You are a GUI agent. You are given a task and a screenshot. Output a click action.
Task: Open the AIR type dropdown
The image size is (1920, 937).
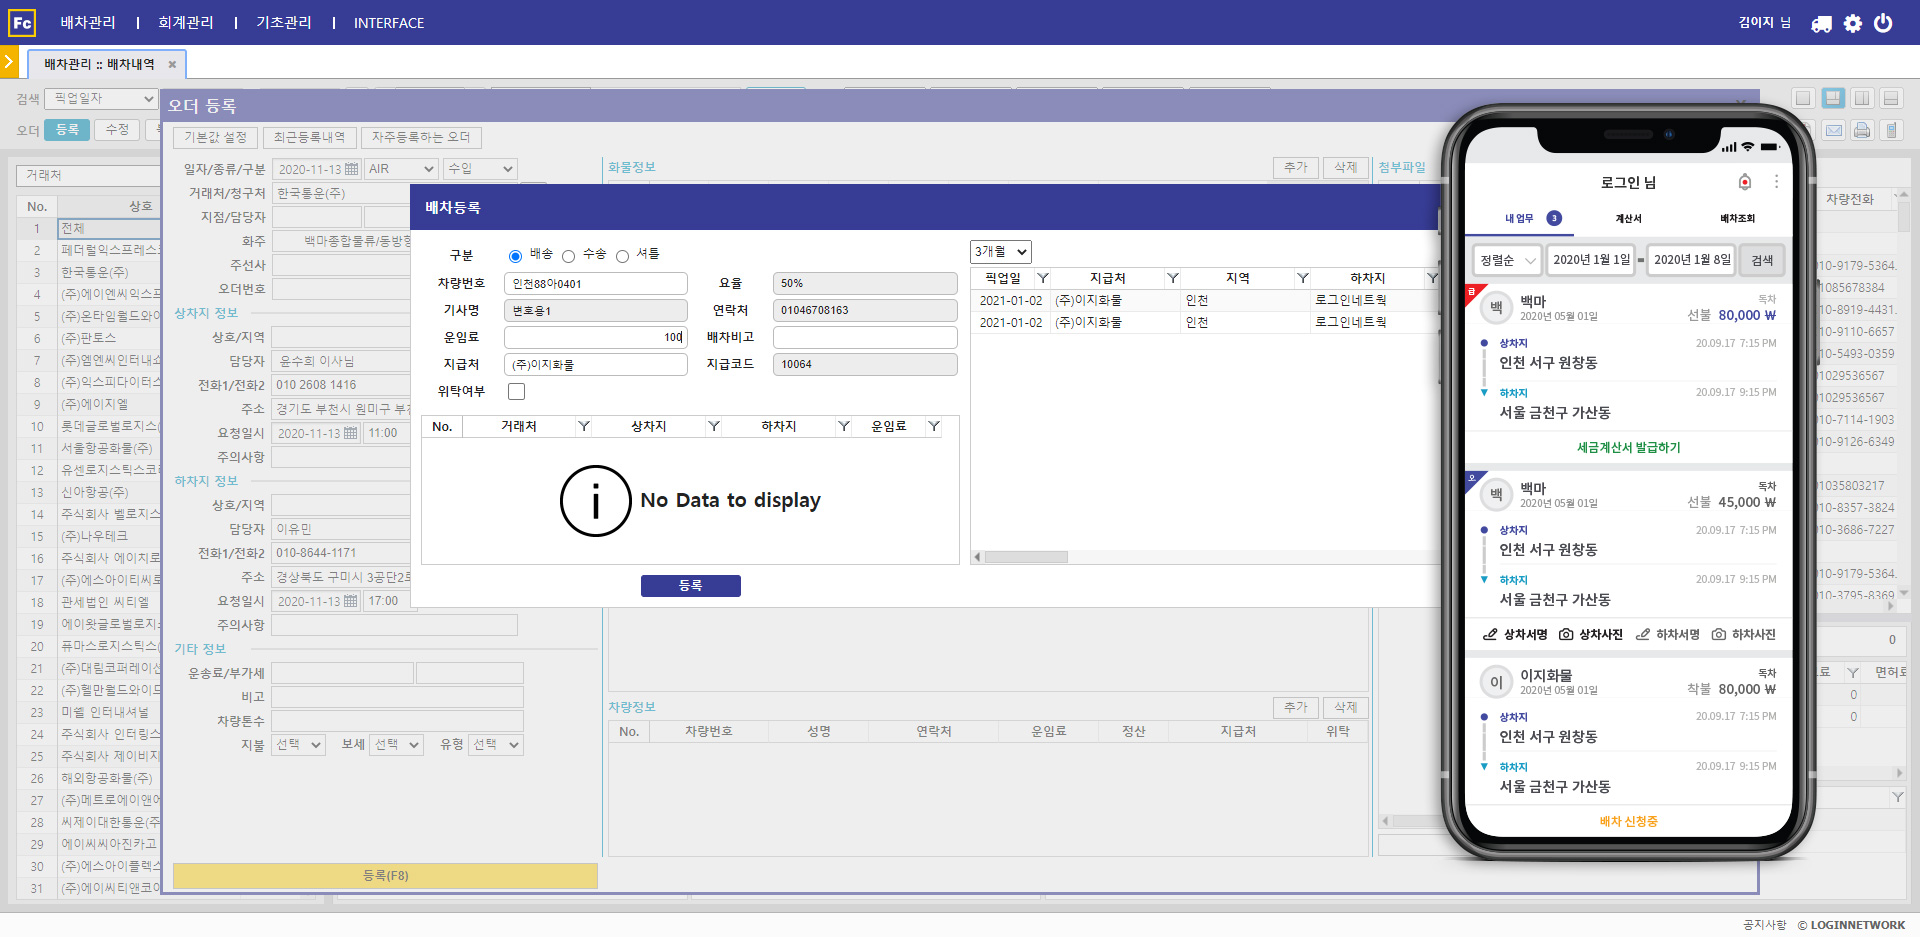(401, 169)
